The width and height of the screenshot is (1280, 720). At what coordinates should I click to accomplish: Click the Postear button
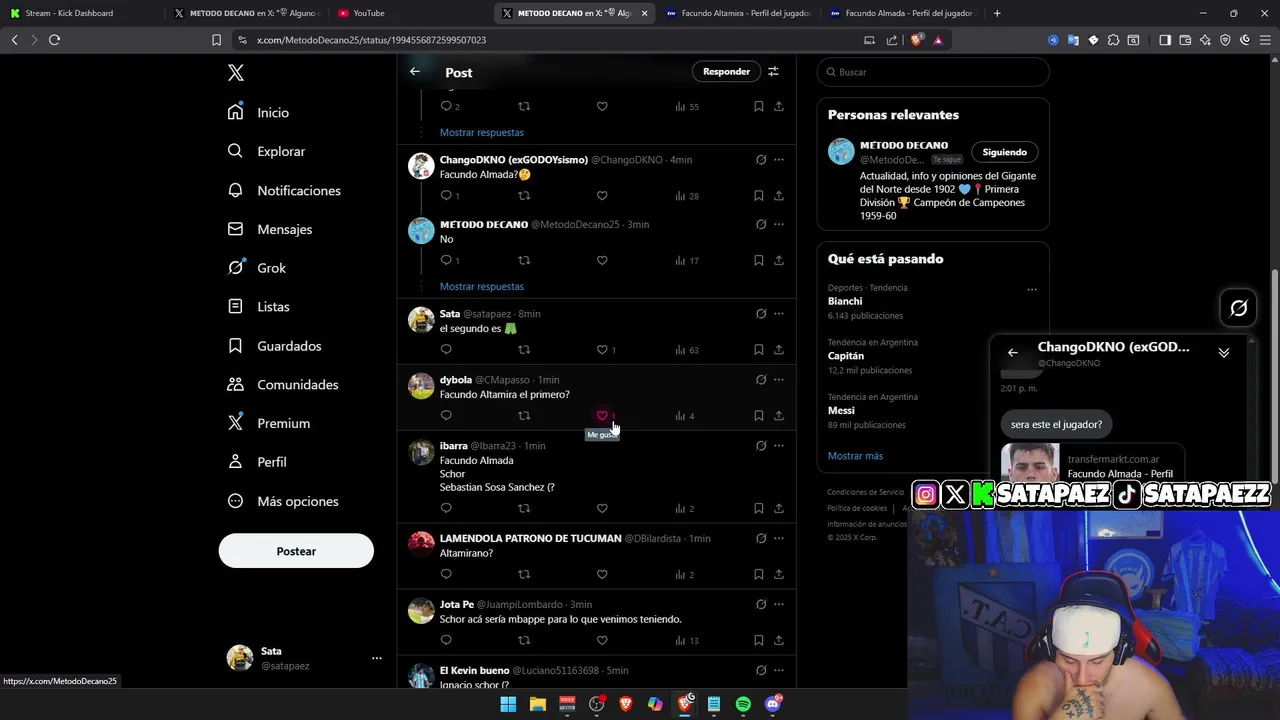coord(296,551)
